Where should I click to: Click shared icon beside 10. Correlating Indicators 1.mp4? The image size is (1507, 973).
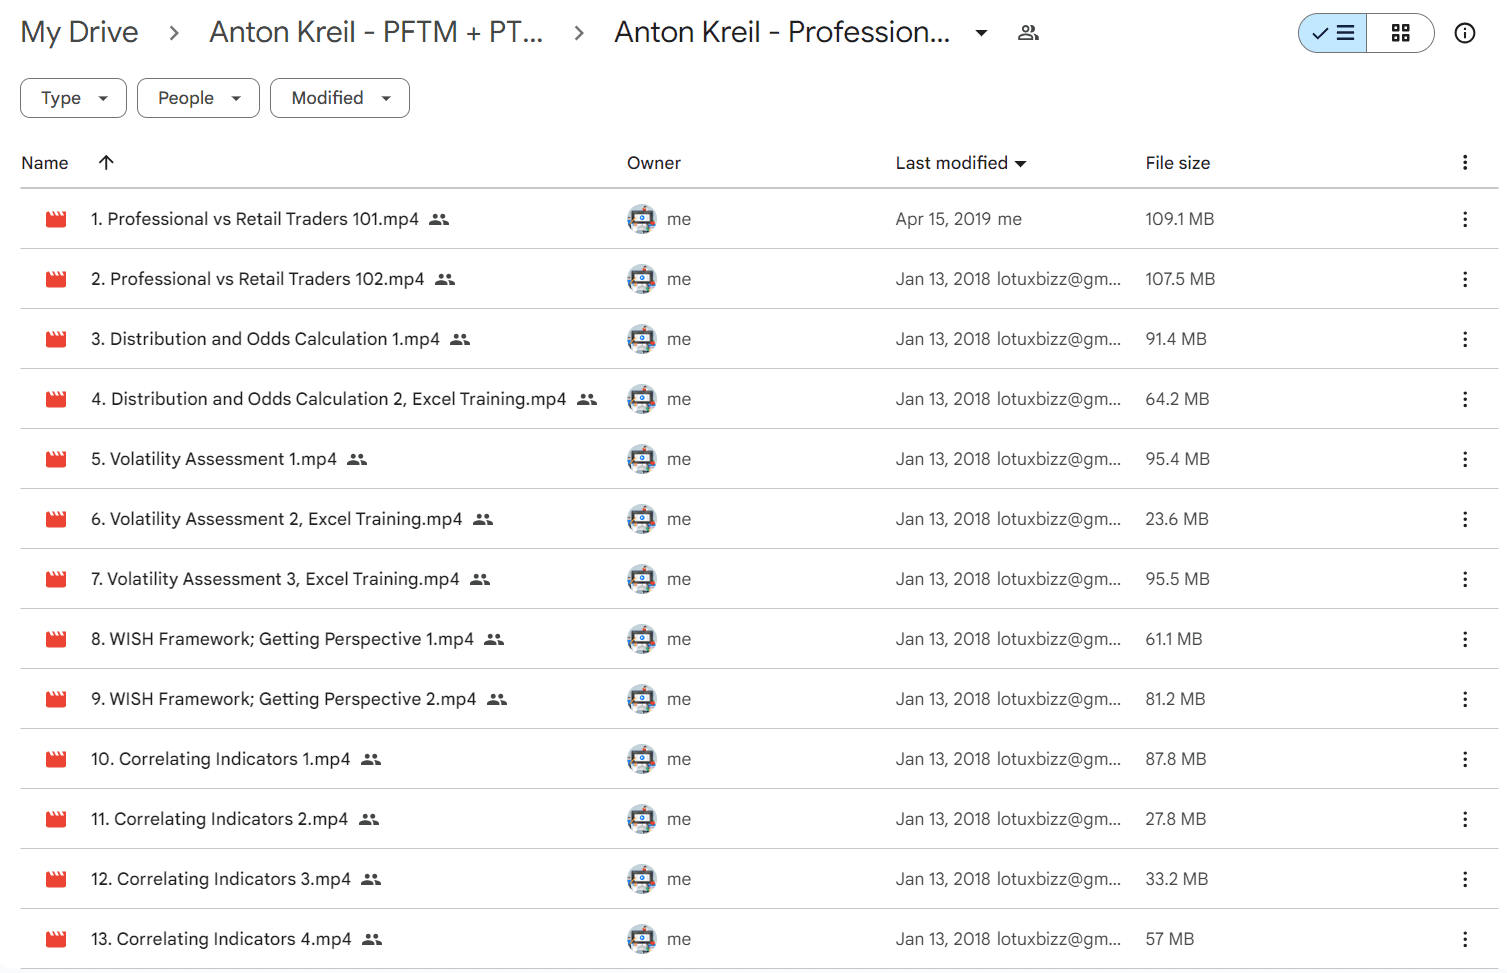[371, 759]
